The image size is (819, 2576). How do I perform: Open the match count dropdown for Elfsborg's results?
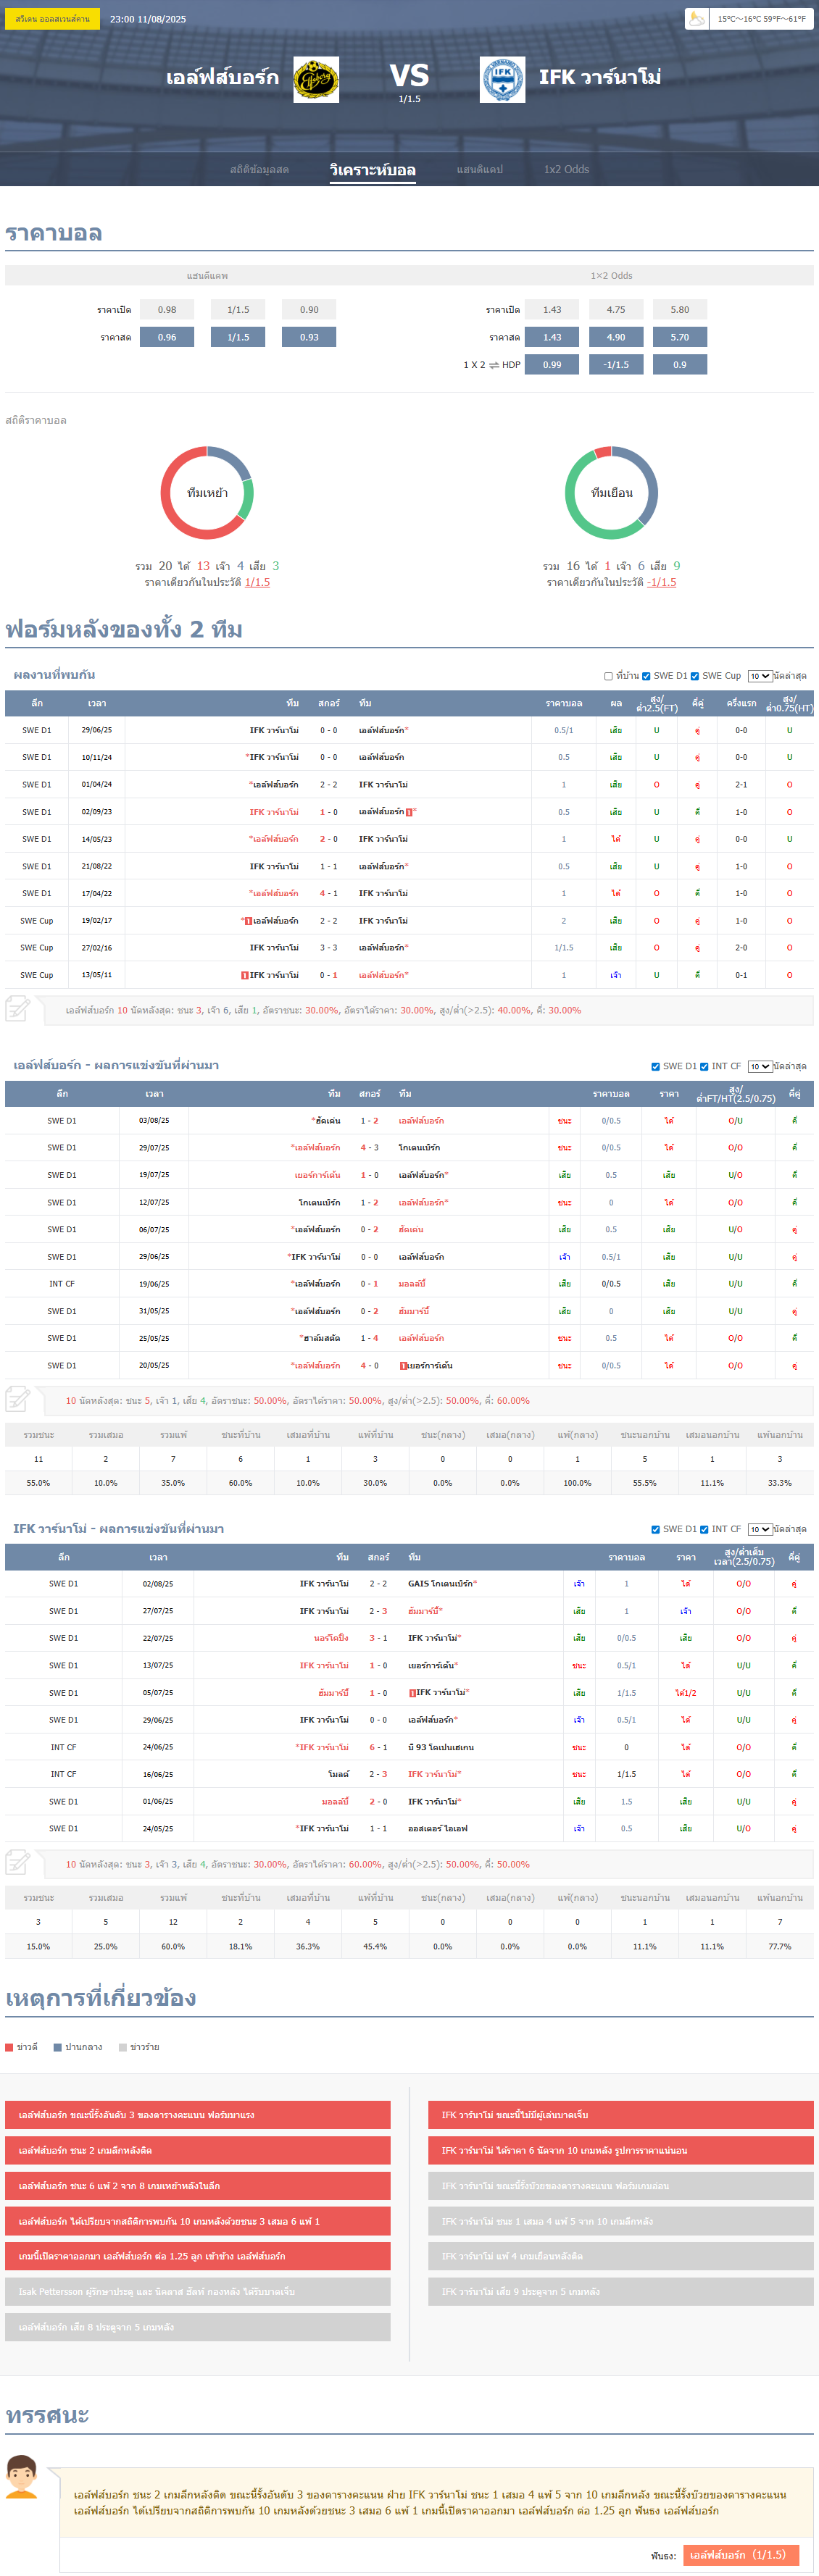(x=760, y=1066)
